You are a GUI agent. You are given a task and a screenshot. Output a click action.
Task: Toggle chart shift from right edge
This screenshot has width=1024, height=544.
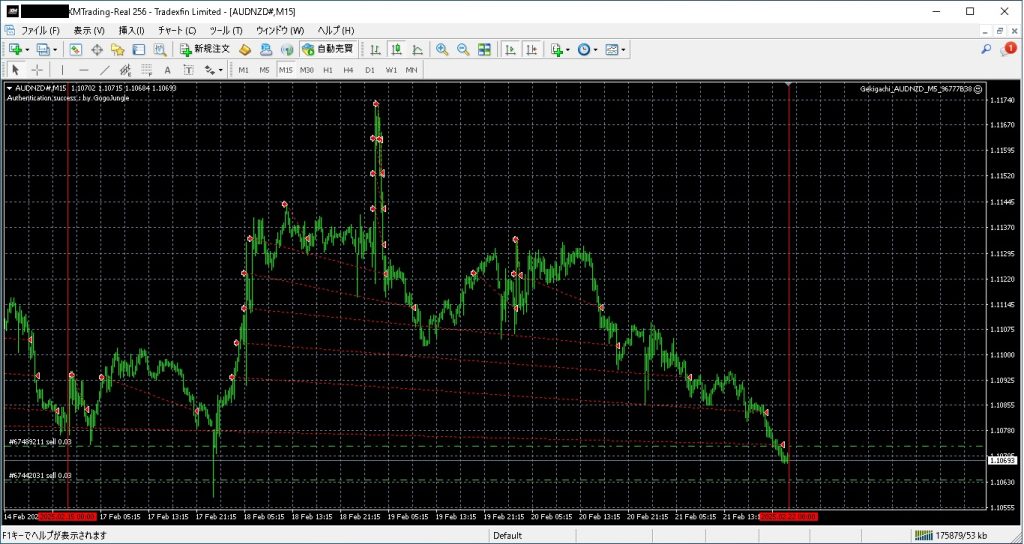pyautogui.click(x=532, y=49)
